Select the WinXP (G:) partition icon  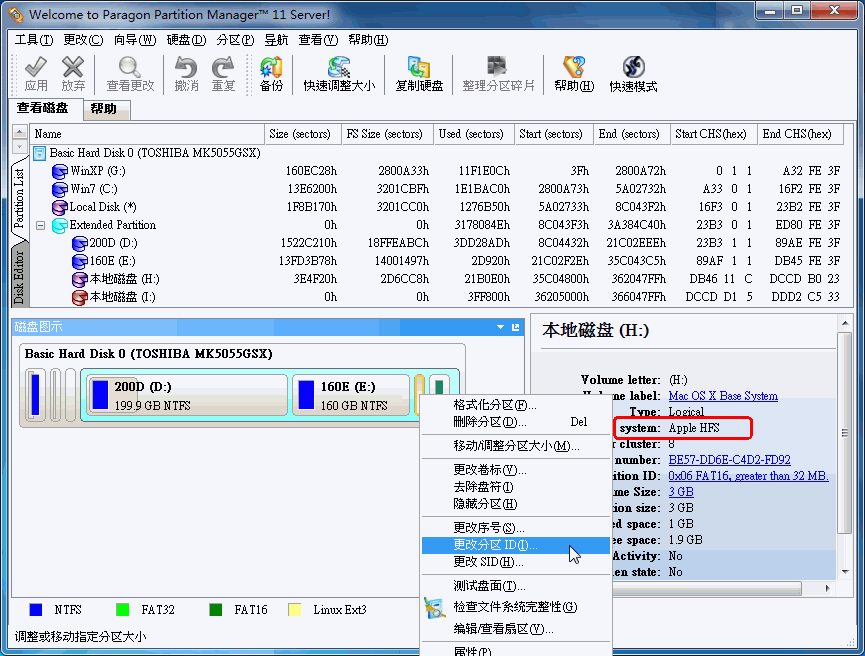click(60, 172)
